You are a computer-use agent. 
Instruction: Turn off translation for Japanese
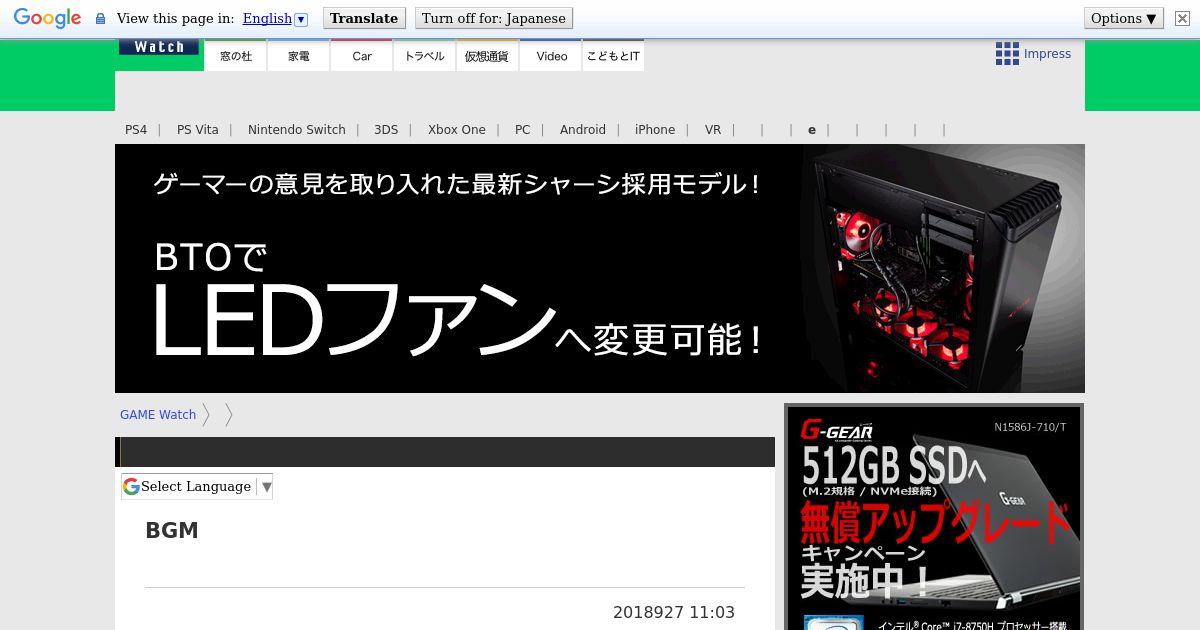(x=493, y=18)
